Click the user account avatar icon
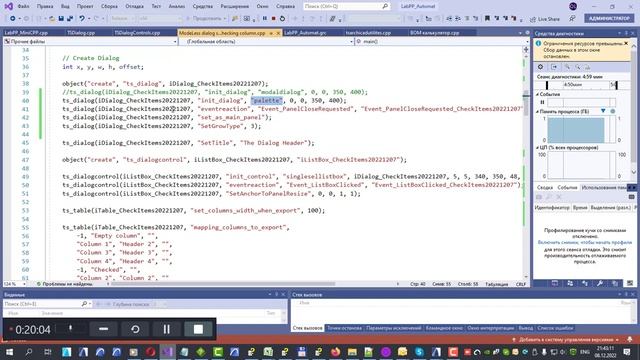Image resolution: width=640 pixels, height=360 pixels. 573,6
